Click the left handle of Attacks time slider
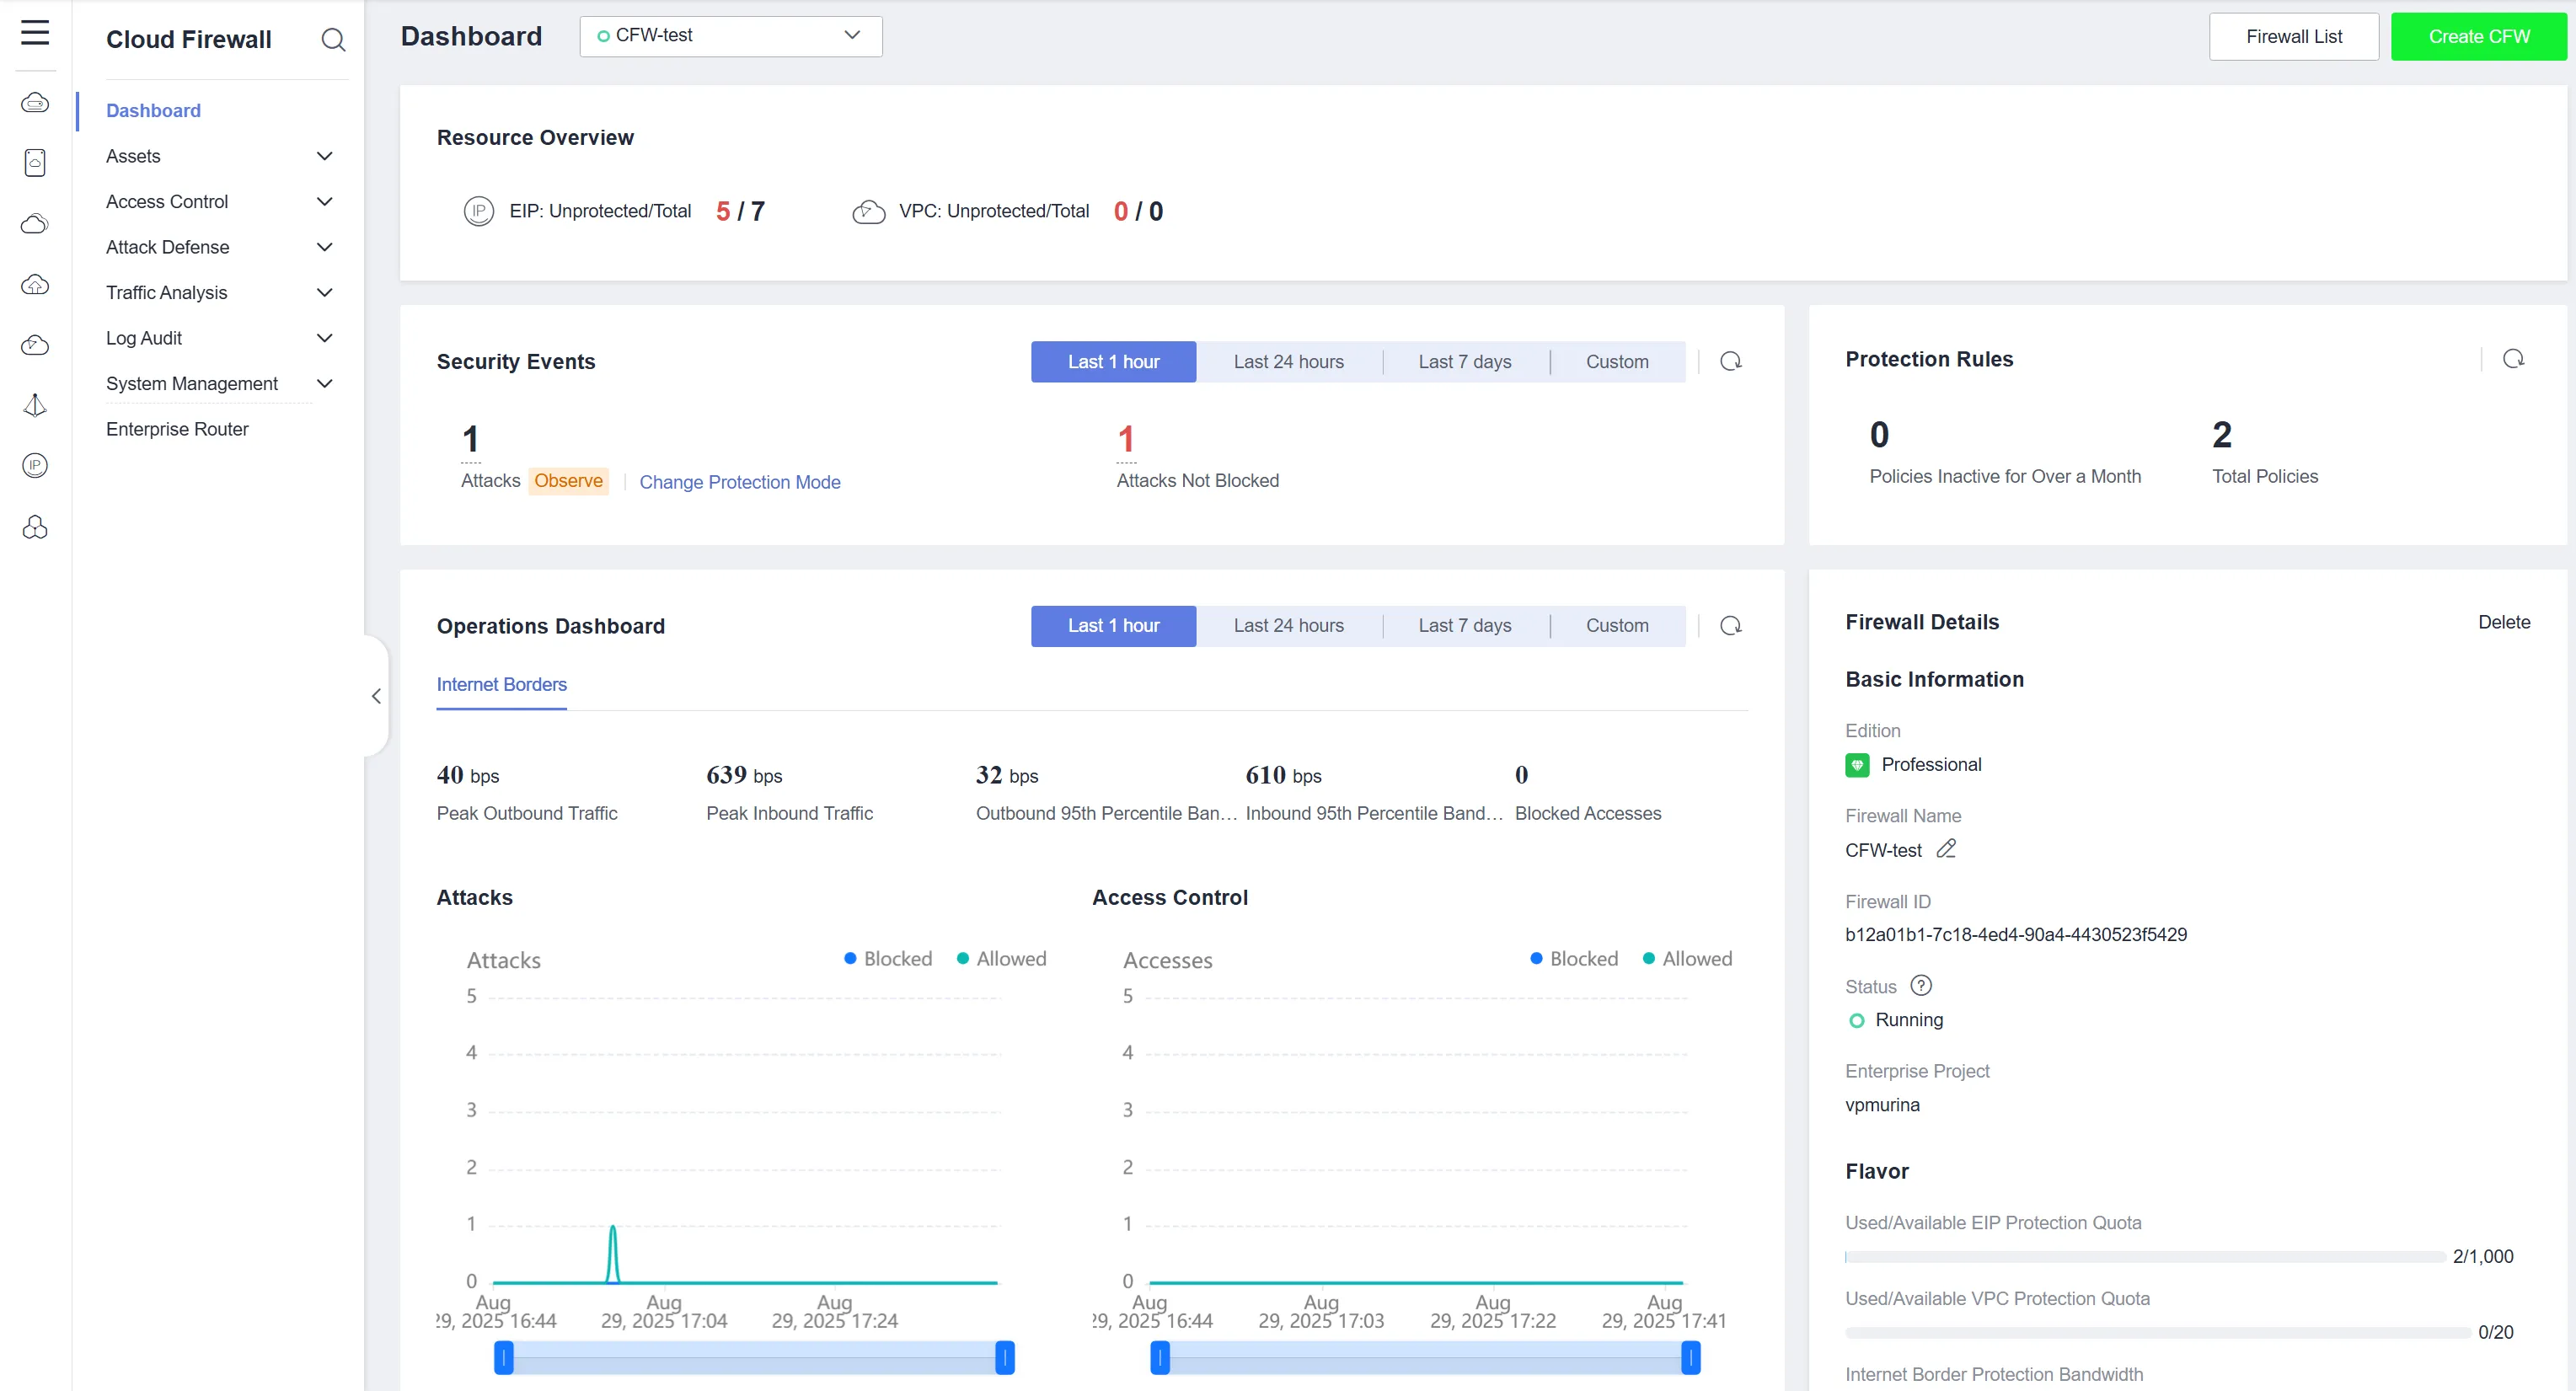Viewport: 2576px width, 1391px height. click(504, 1357)
